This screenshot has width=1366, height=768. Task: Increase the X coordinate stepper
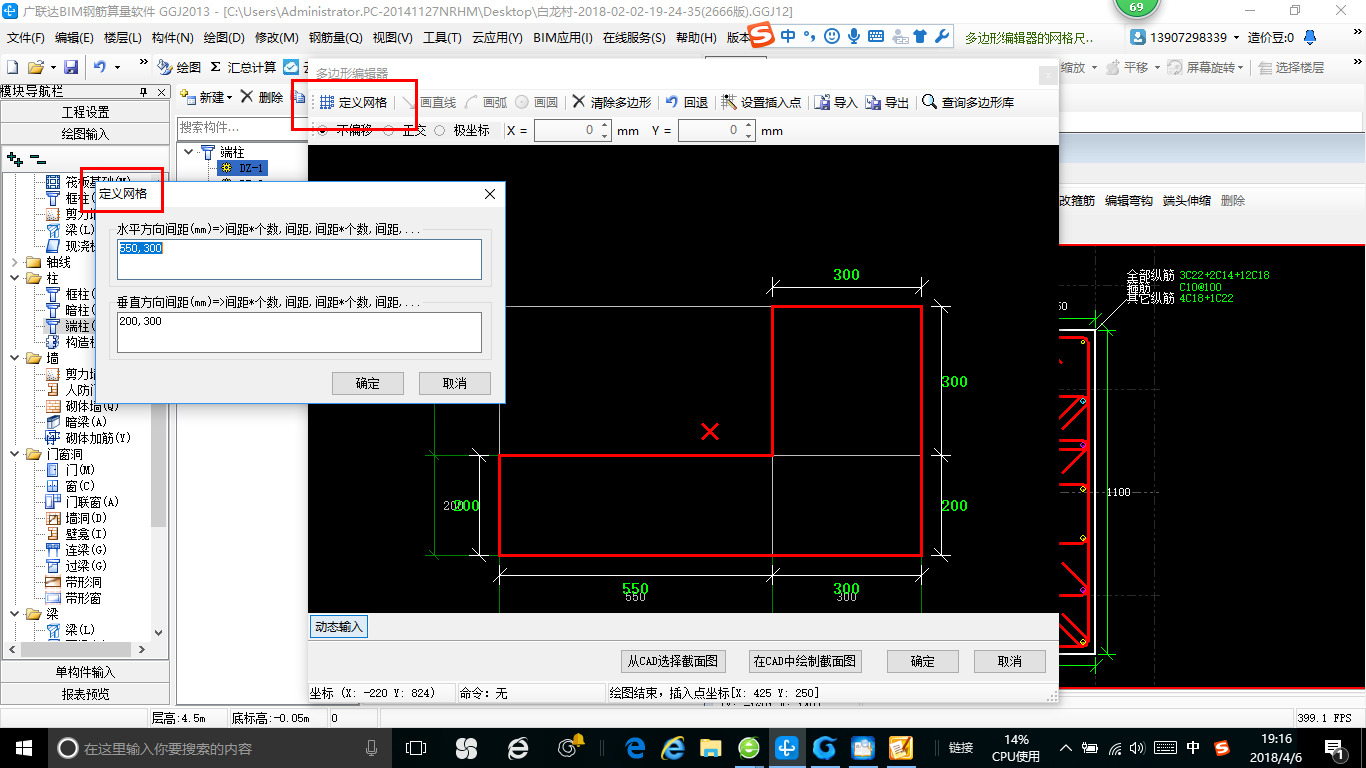pos(604,126)
